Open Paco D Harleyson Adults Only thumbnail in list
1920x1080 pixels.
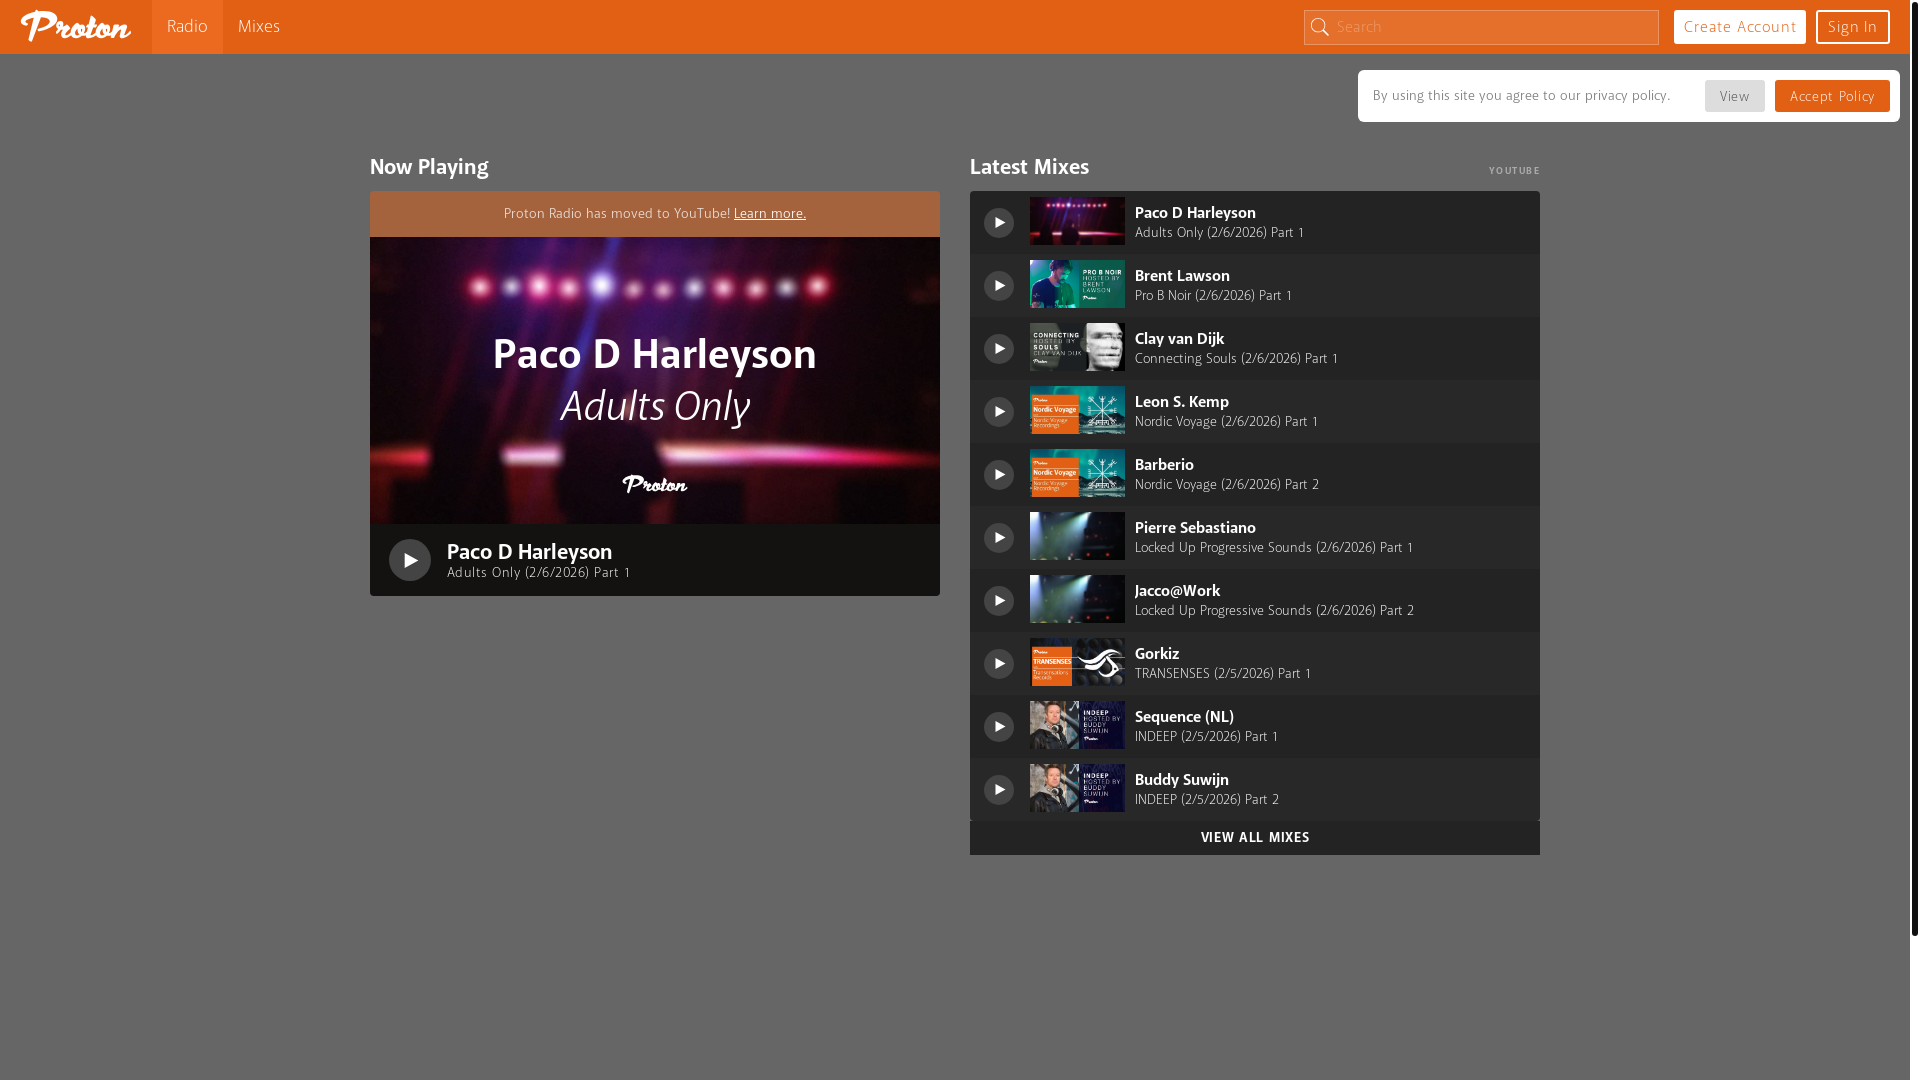click(x=1077, y=221)
